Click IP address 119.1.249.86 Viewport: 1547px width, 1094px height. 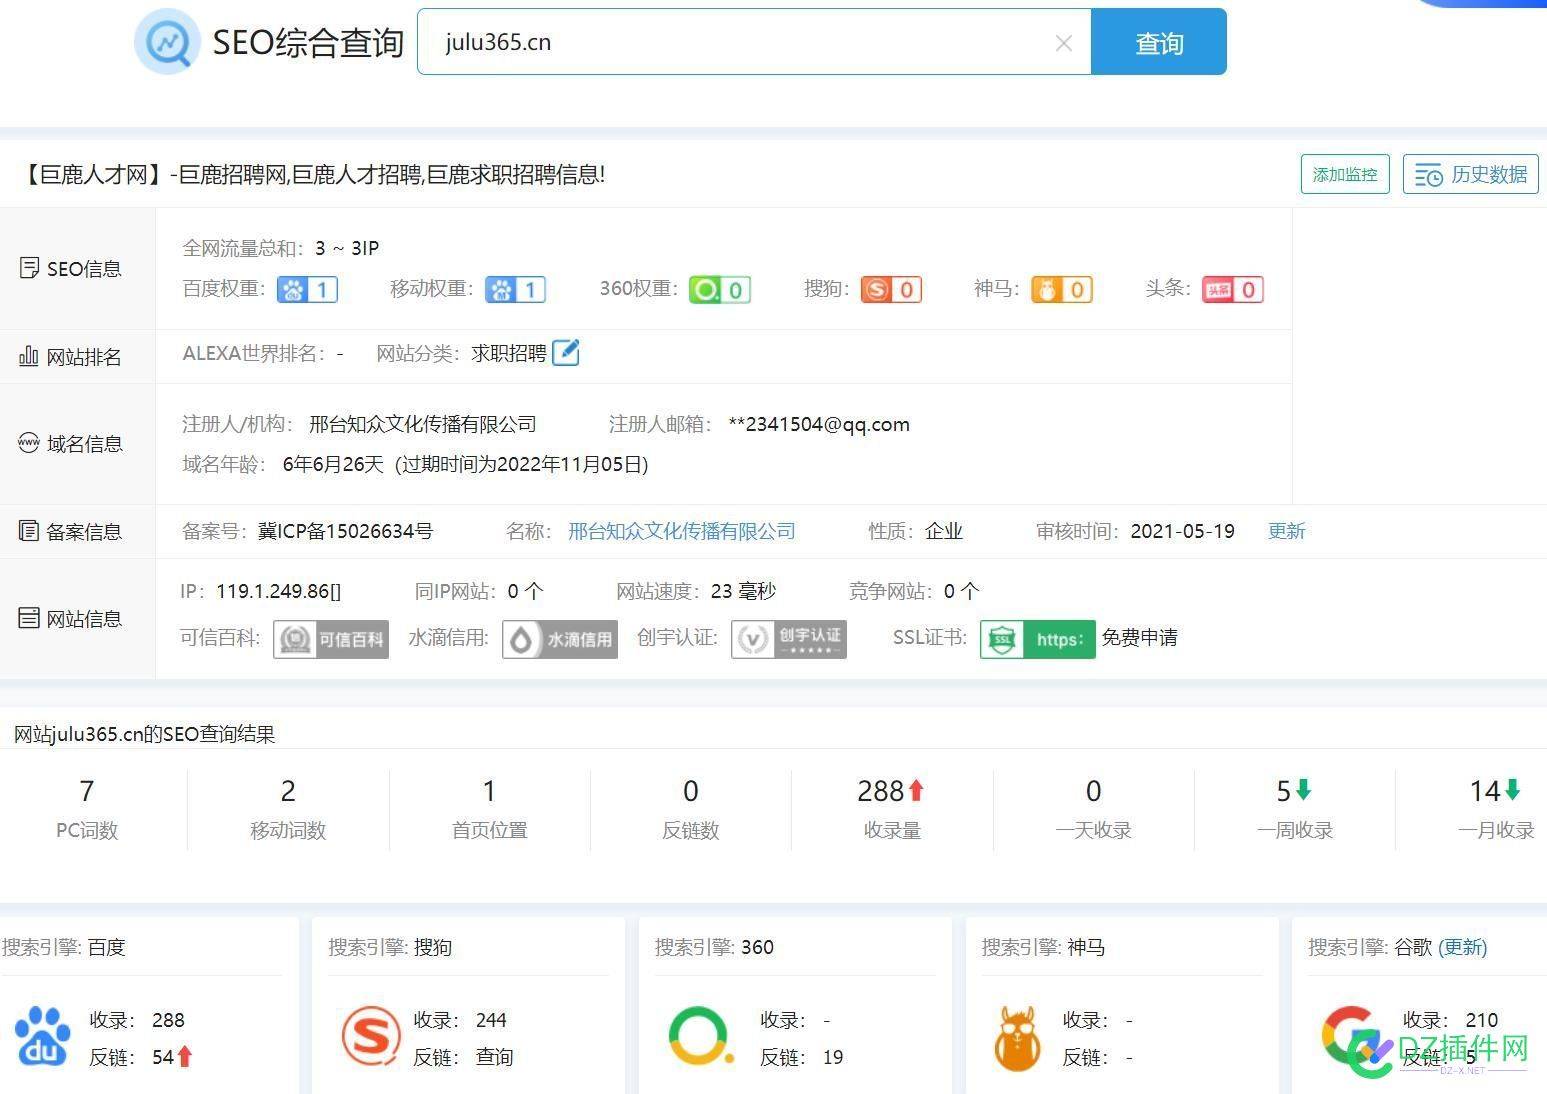pyautogui.click(x=273, y=591)
